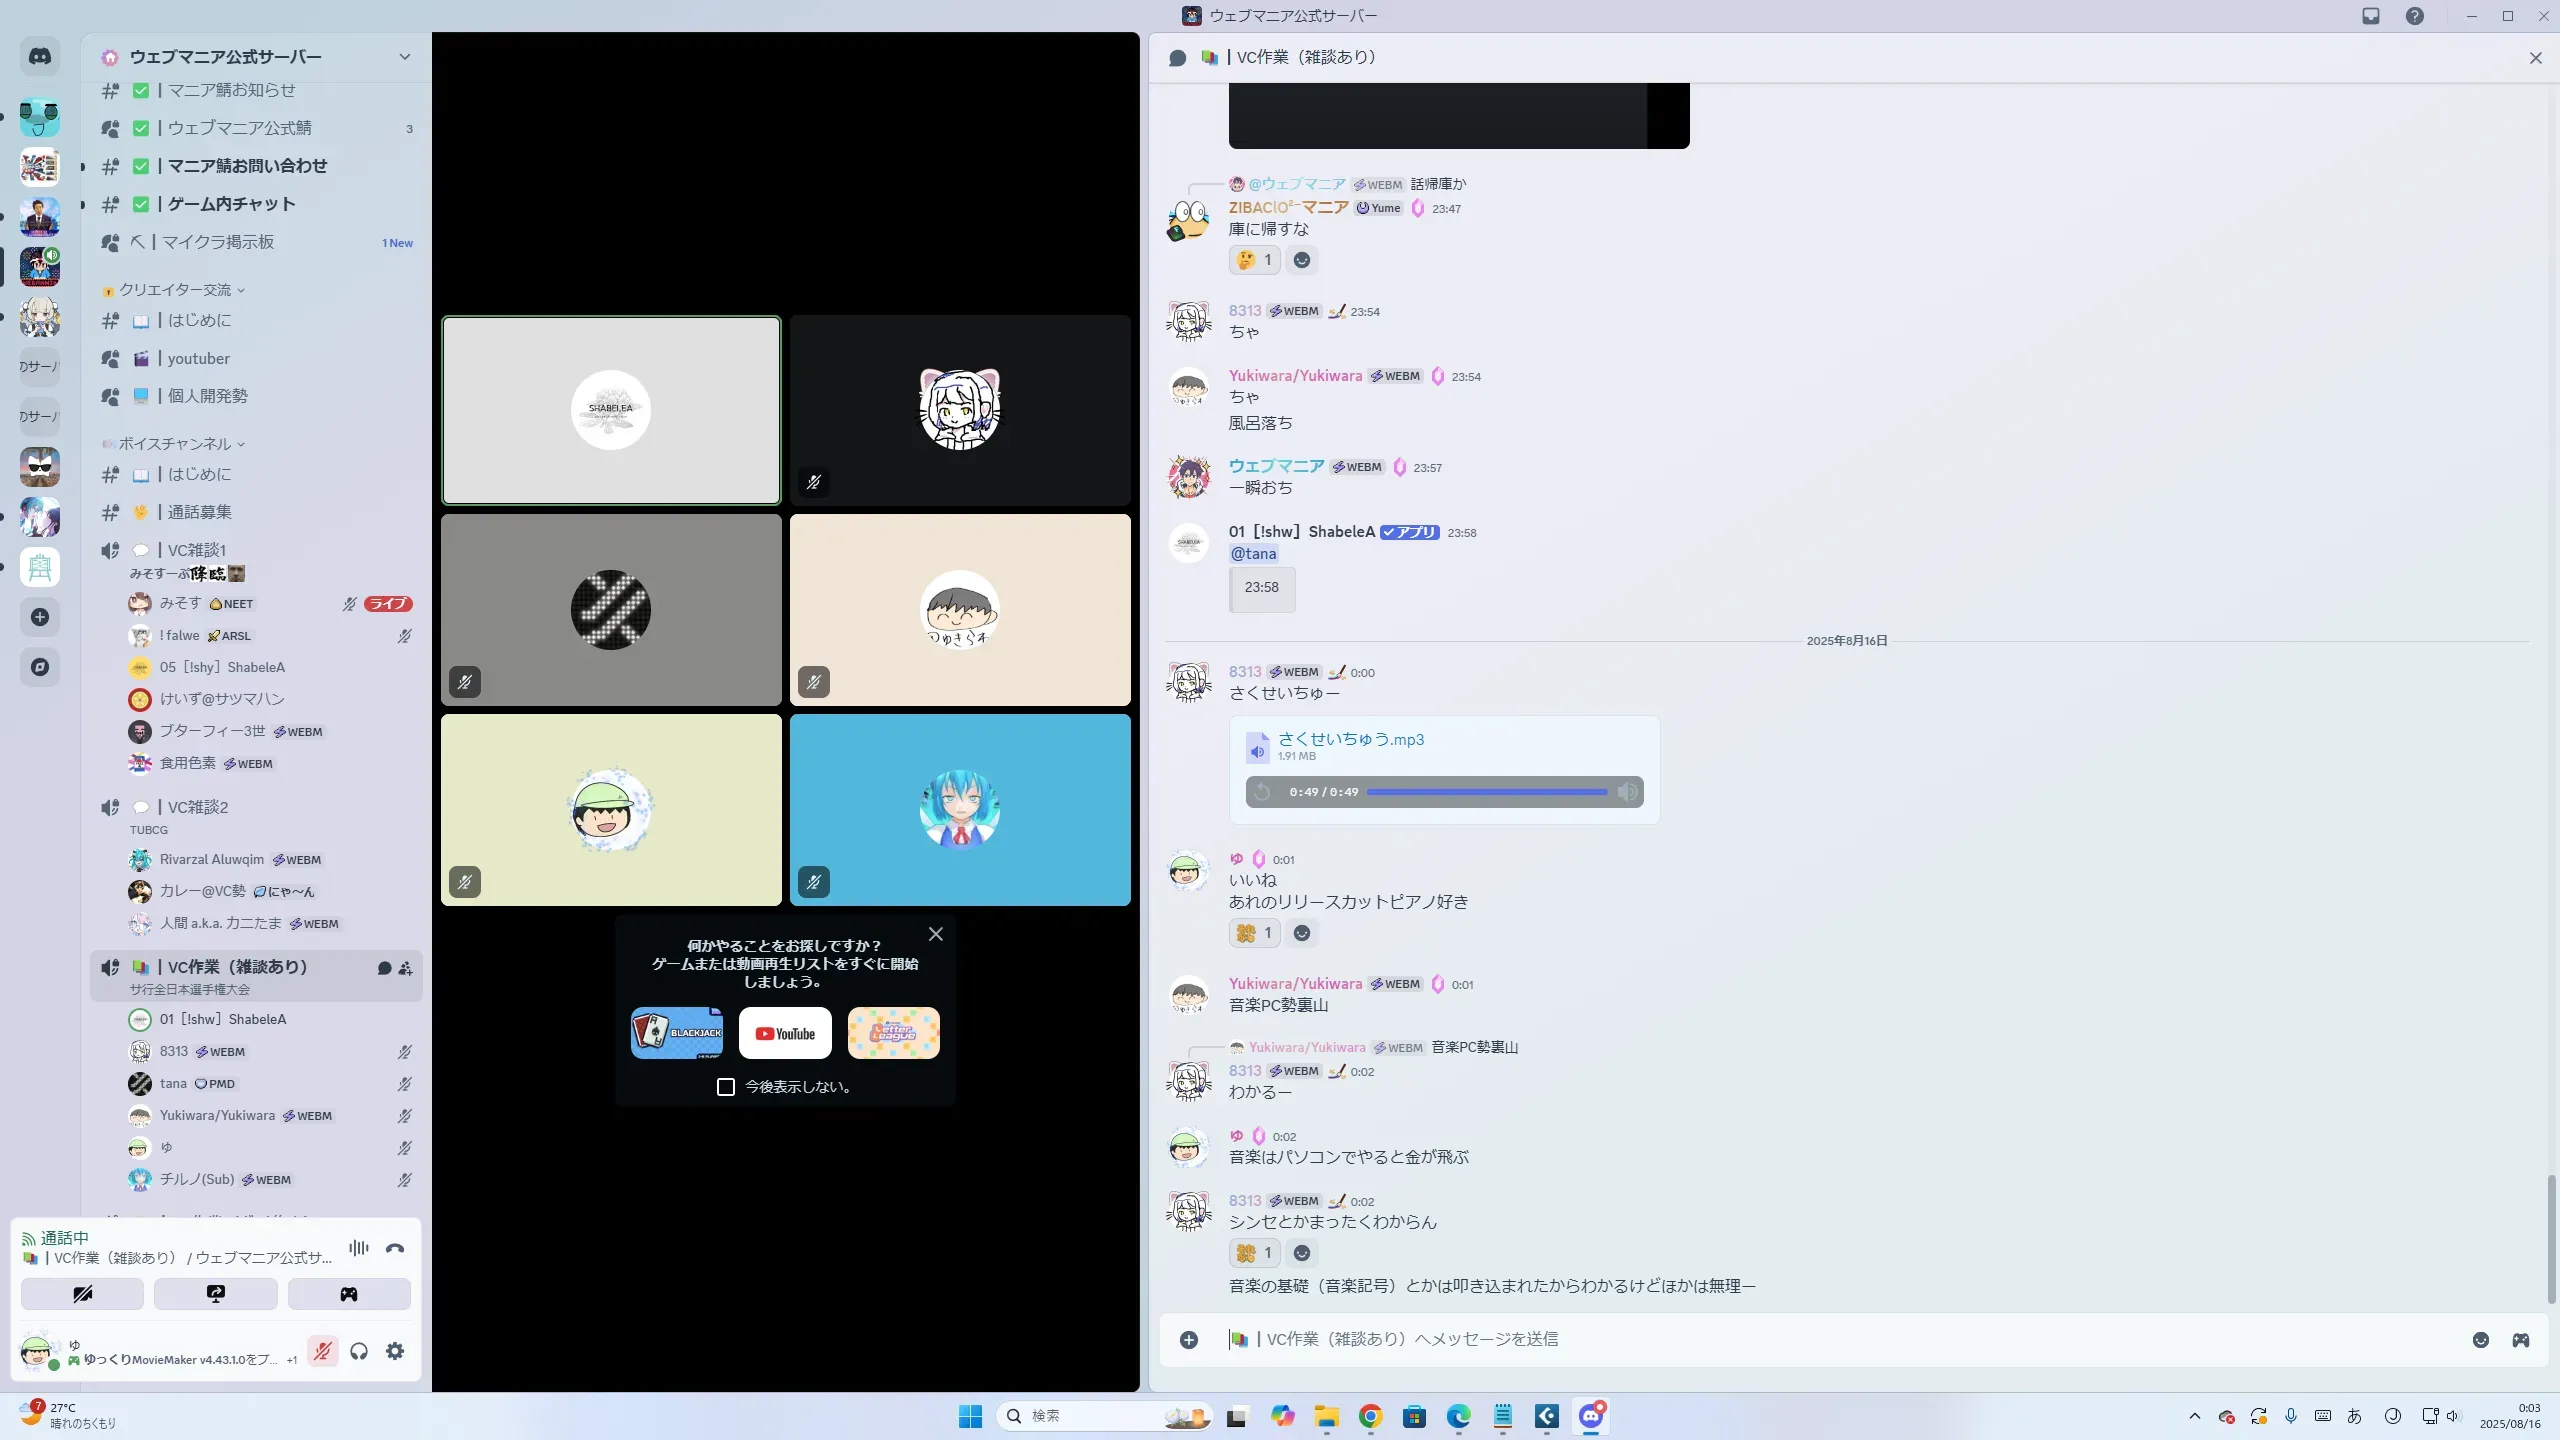Collapse the クリエイター交流 category
Viewport: 2560px width, 1440px height.
tap(176, 290)
